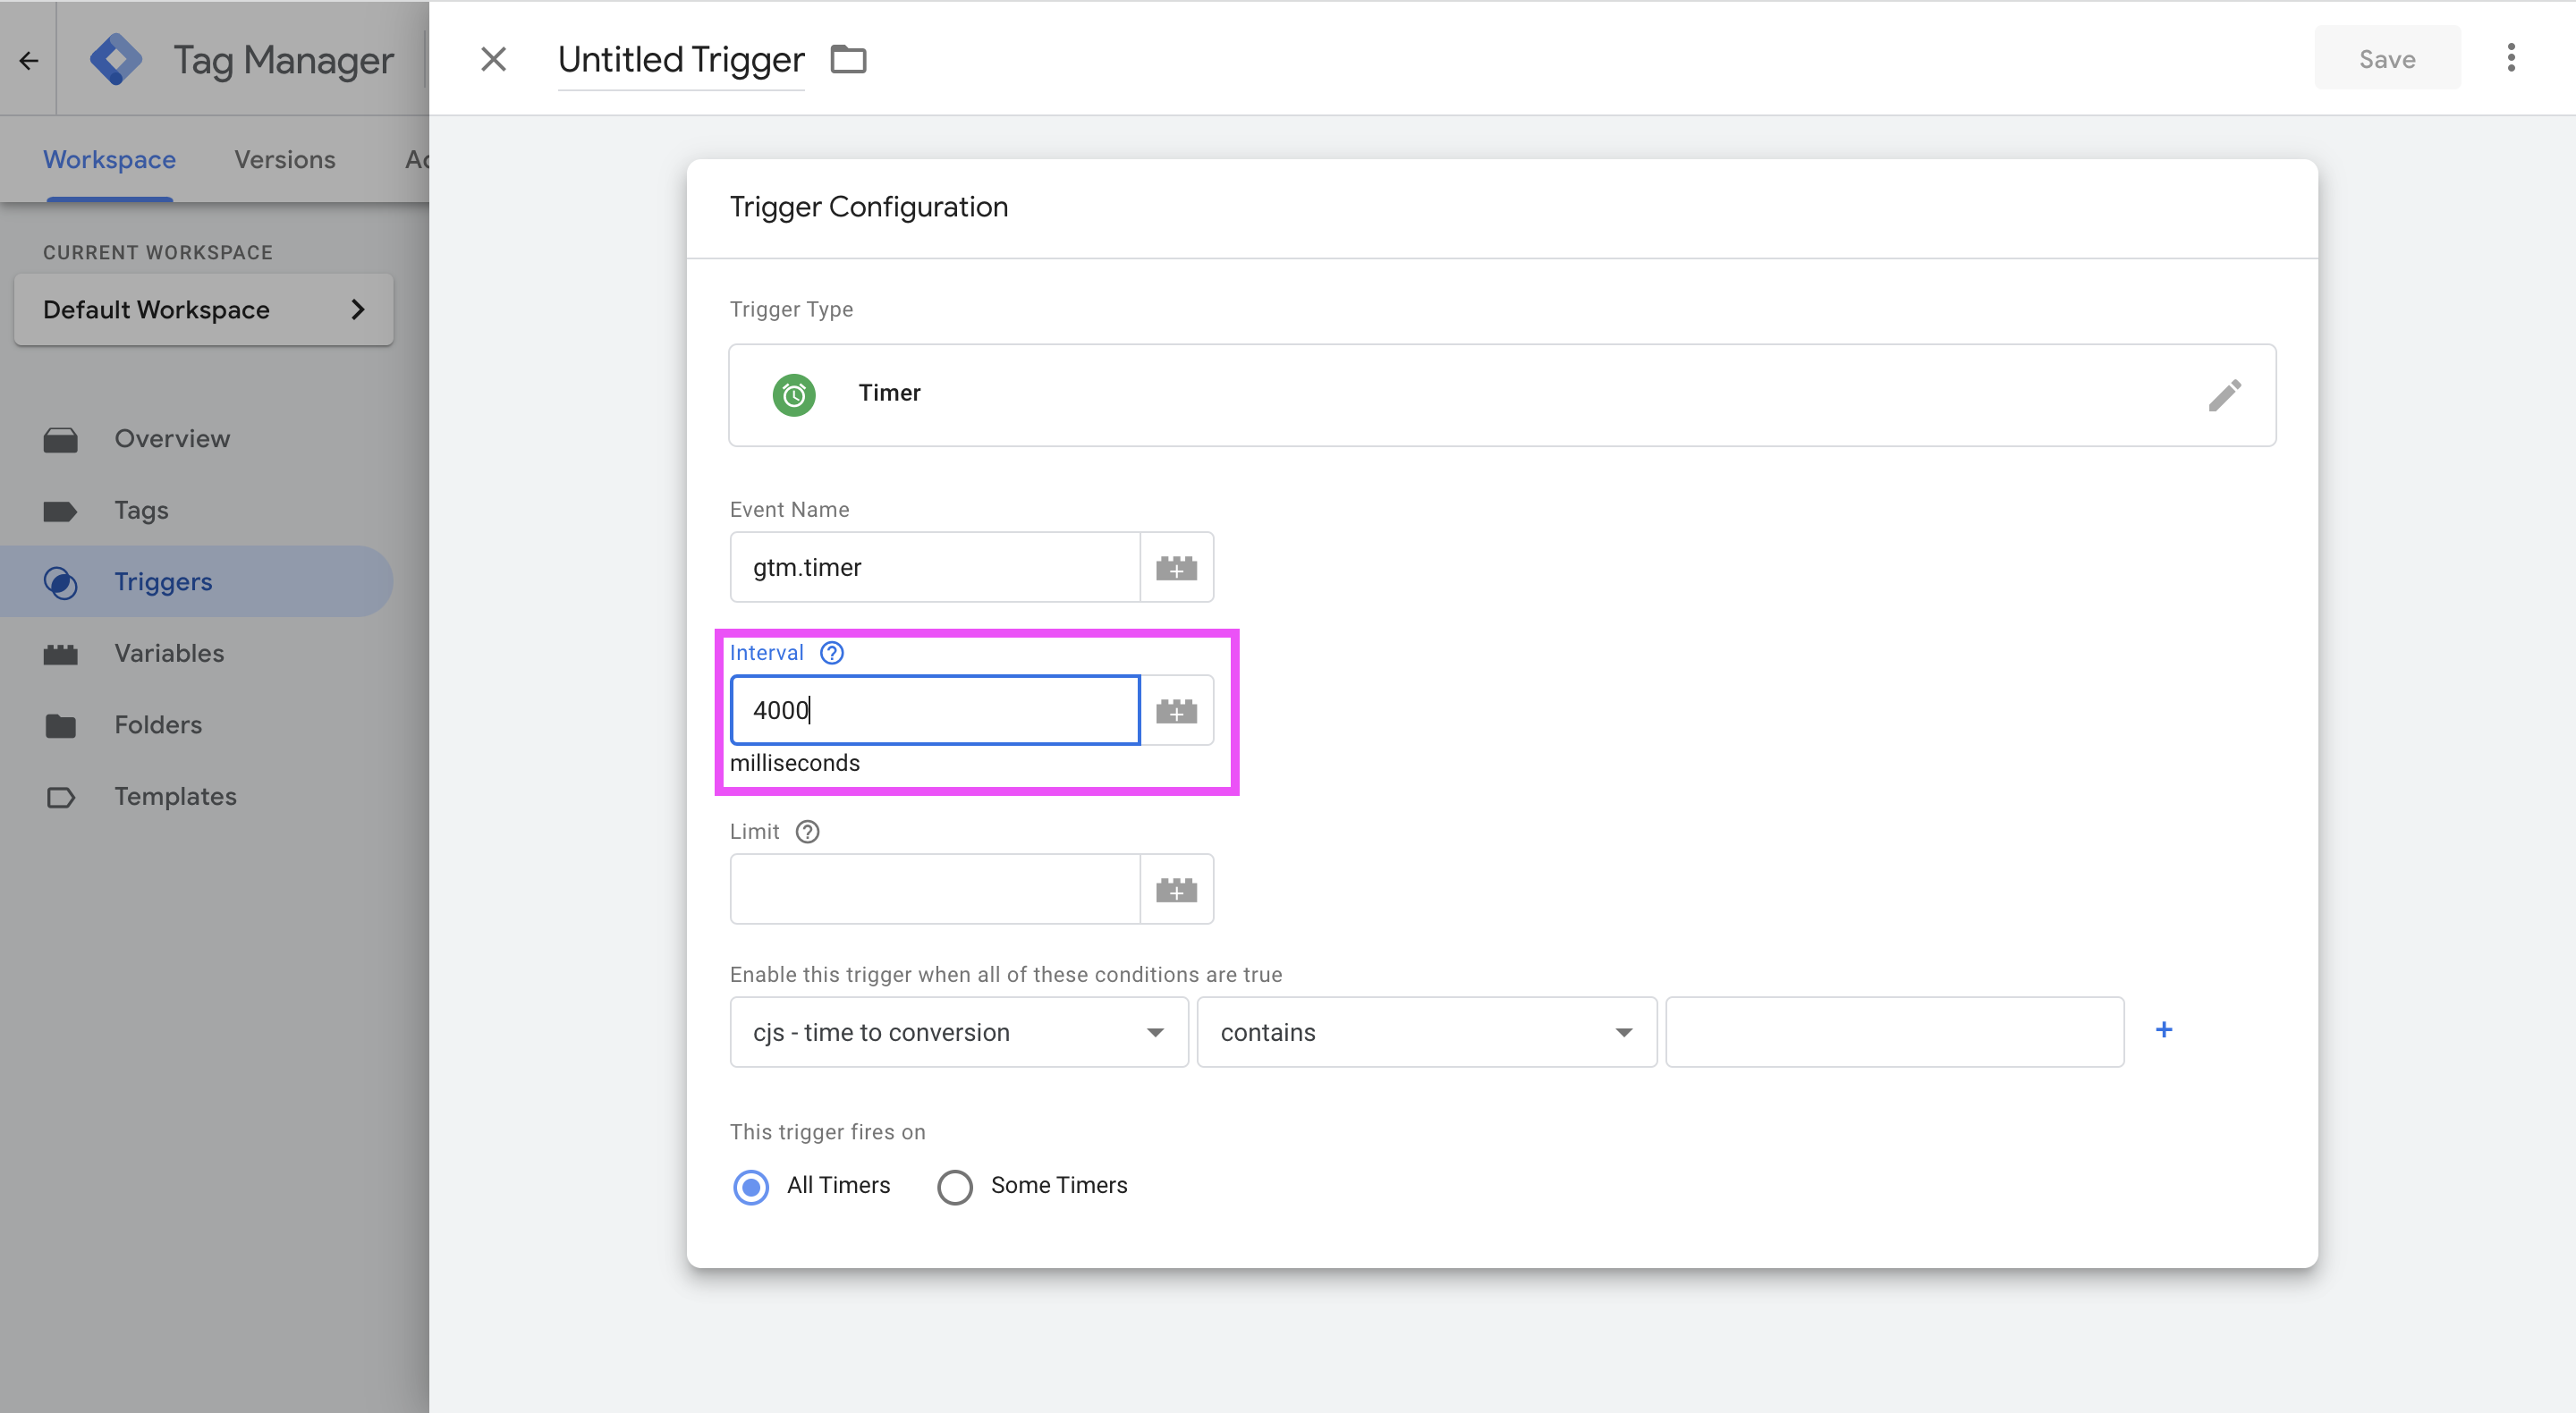Open Variables in the sidebar

[x=169, y=654]
